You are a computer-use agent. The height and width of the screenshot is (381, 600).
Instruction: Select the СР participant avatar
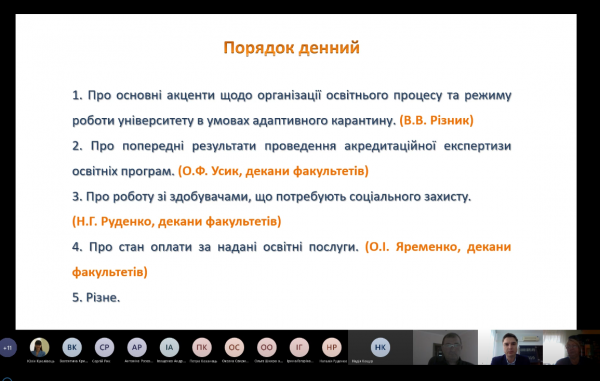pos(104,347)
